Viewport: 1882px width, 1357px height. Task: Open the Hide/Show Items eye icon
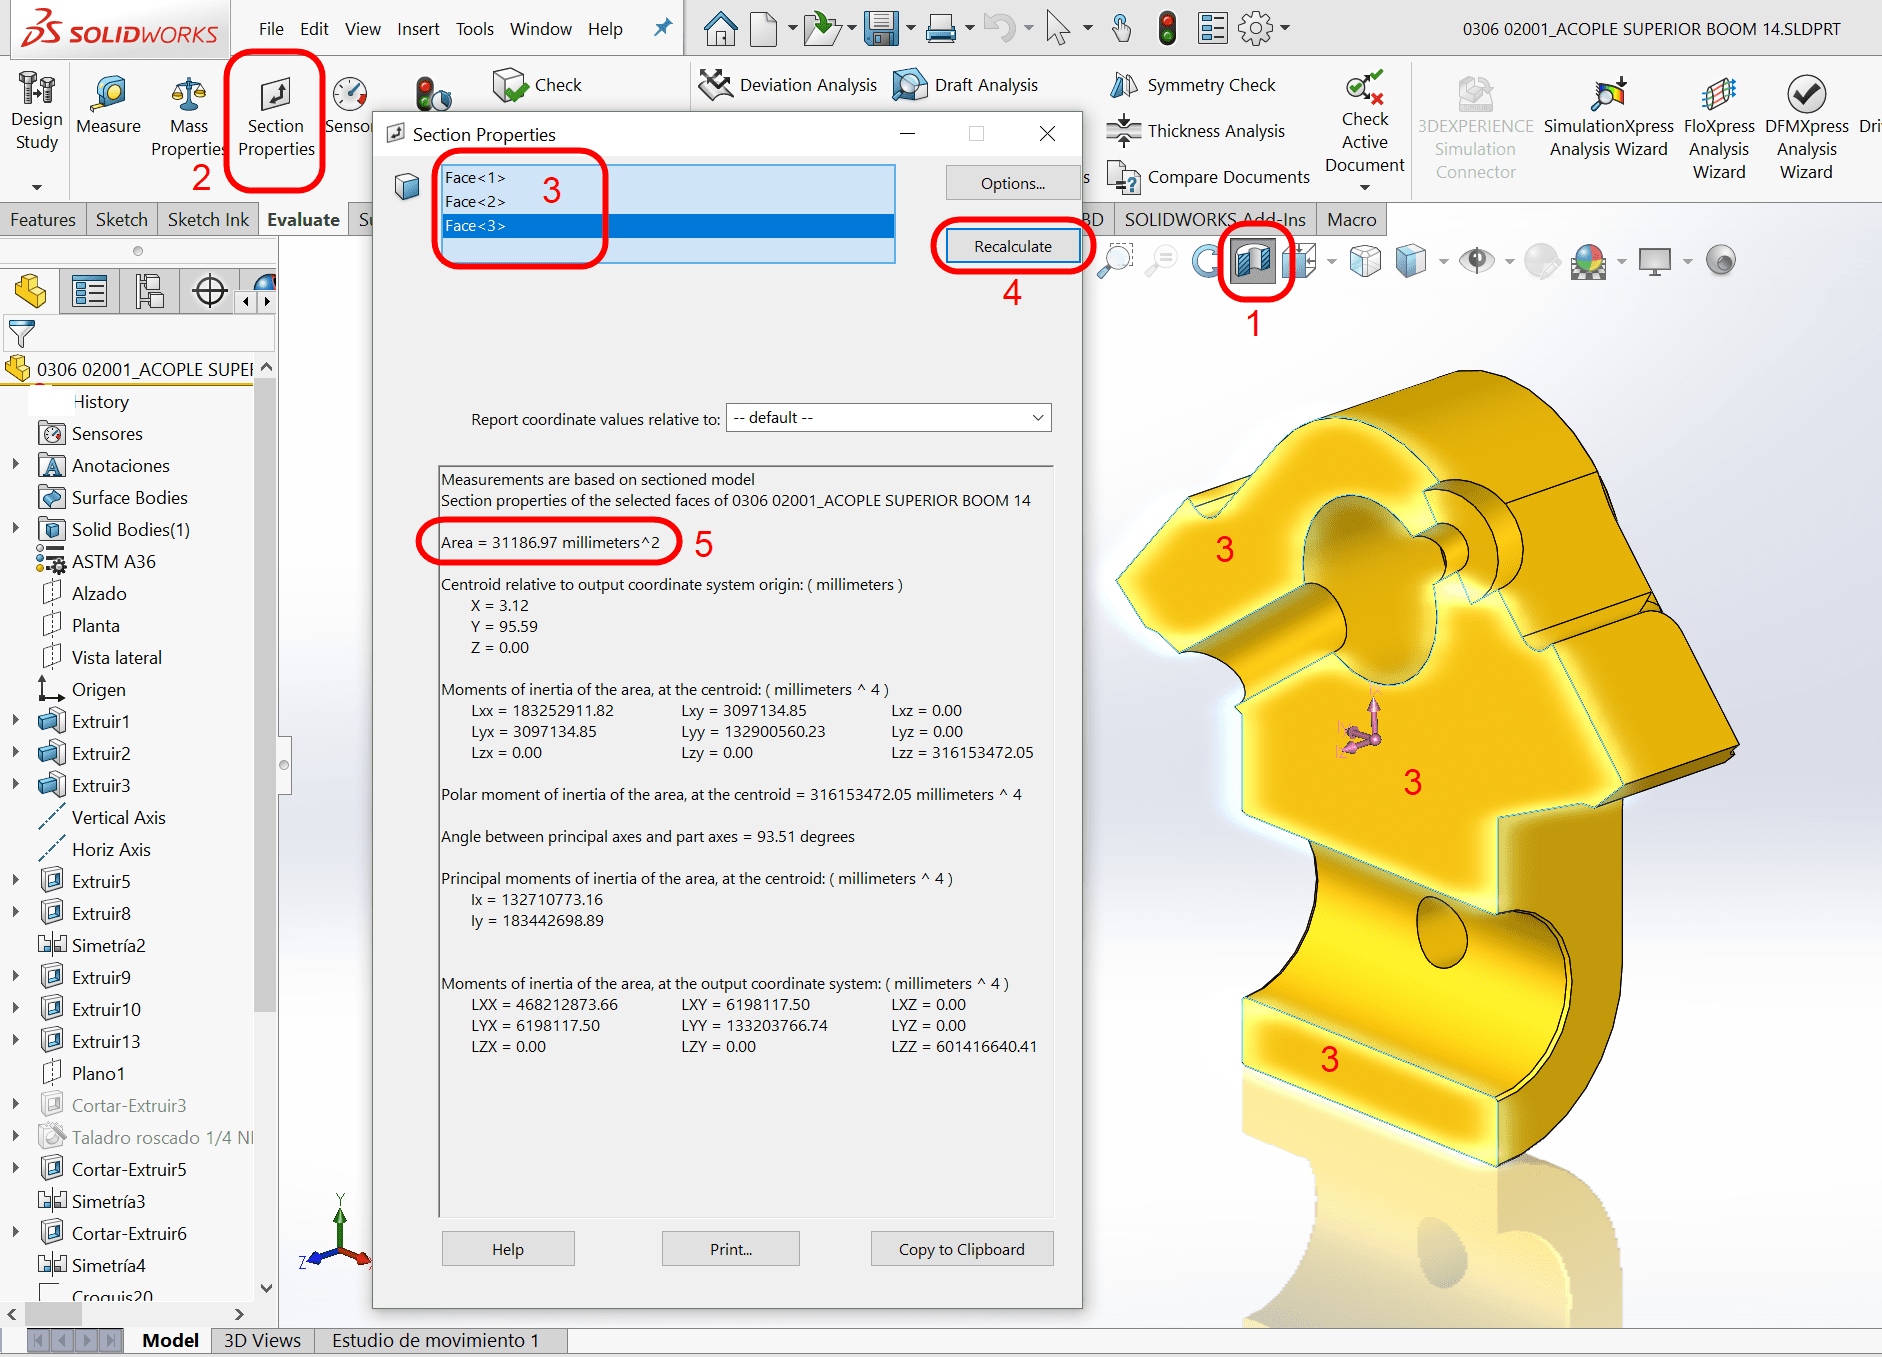[1476, 261]
